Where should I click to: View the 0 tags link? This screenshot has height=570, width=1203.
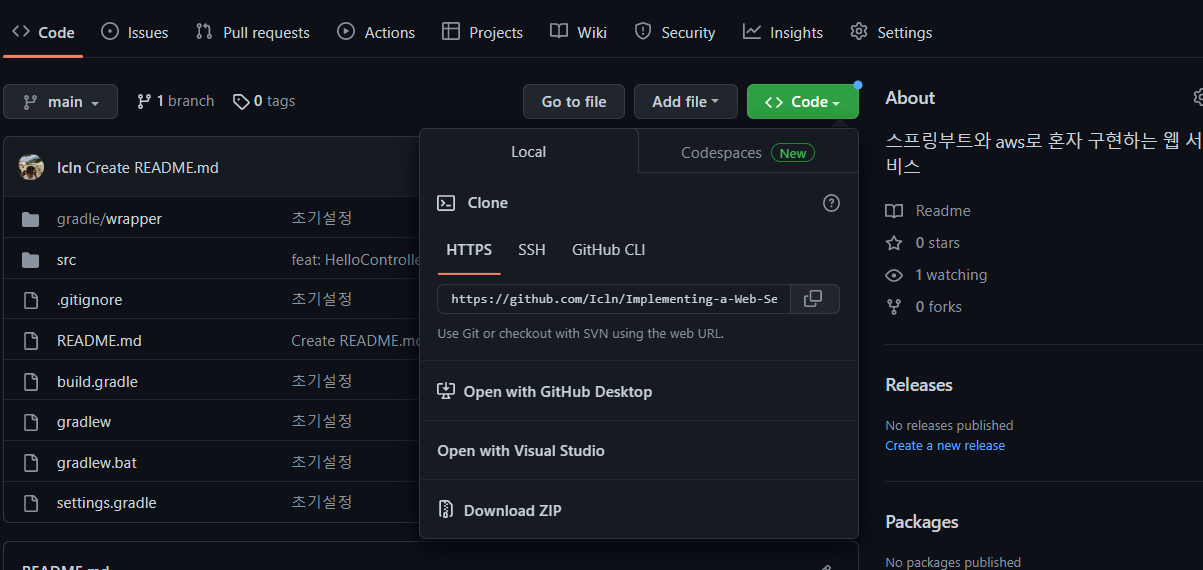[x=264, y=101]
